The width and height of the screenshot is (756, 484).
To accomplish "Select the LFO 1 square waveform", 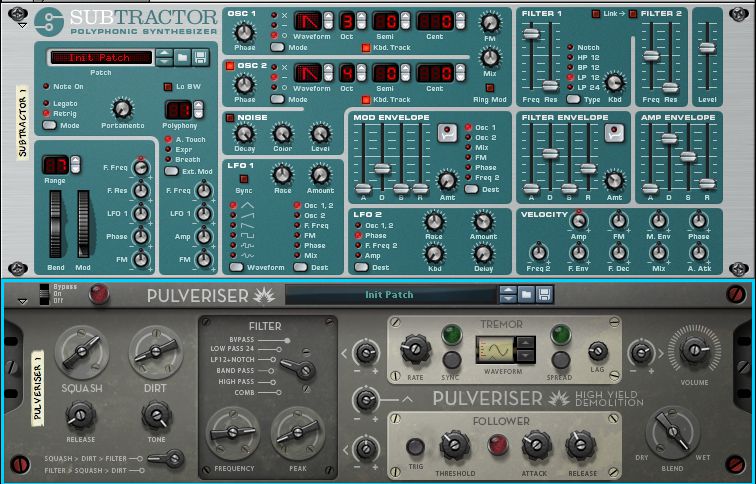I will [233, 235].
